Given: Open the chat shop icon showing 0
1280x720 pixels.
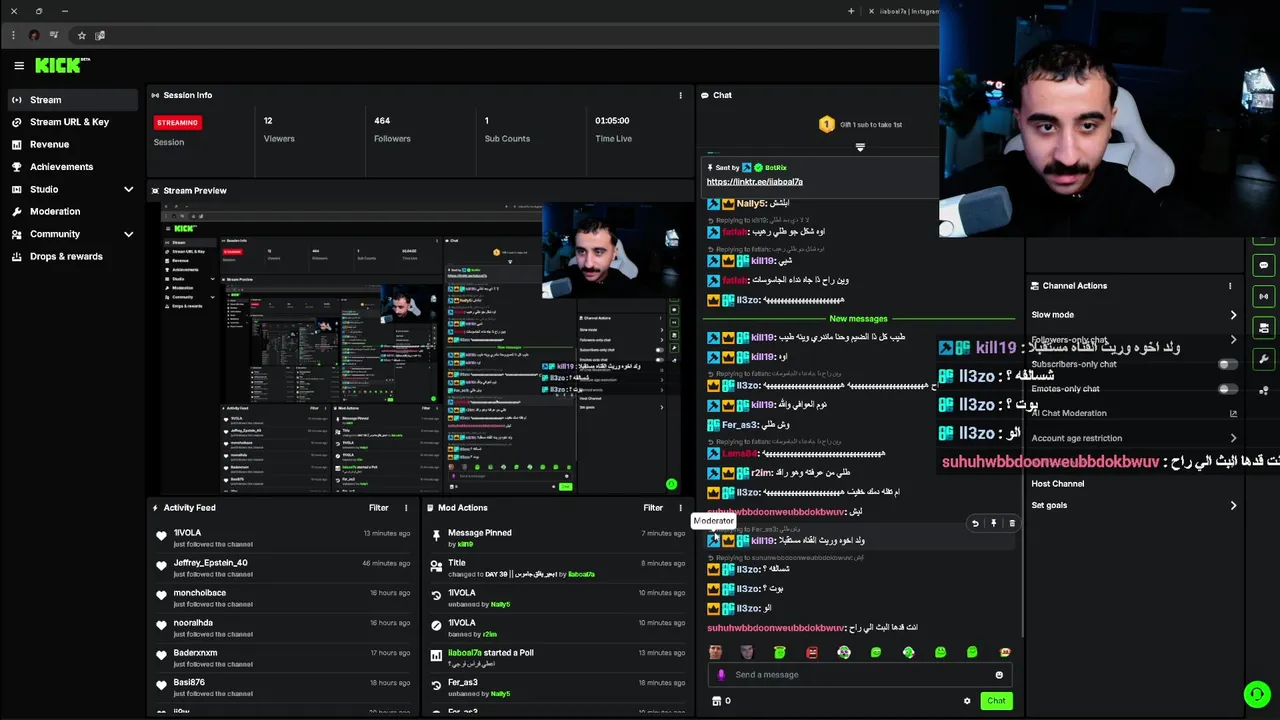Looking at the screenshot, I should pos(721,701).
